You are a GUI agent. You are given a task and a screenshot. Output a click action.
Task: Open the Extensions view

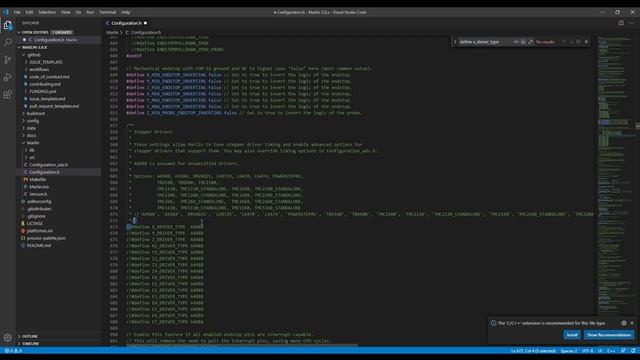coord(8,95)
